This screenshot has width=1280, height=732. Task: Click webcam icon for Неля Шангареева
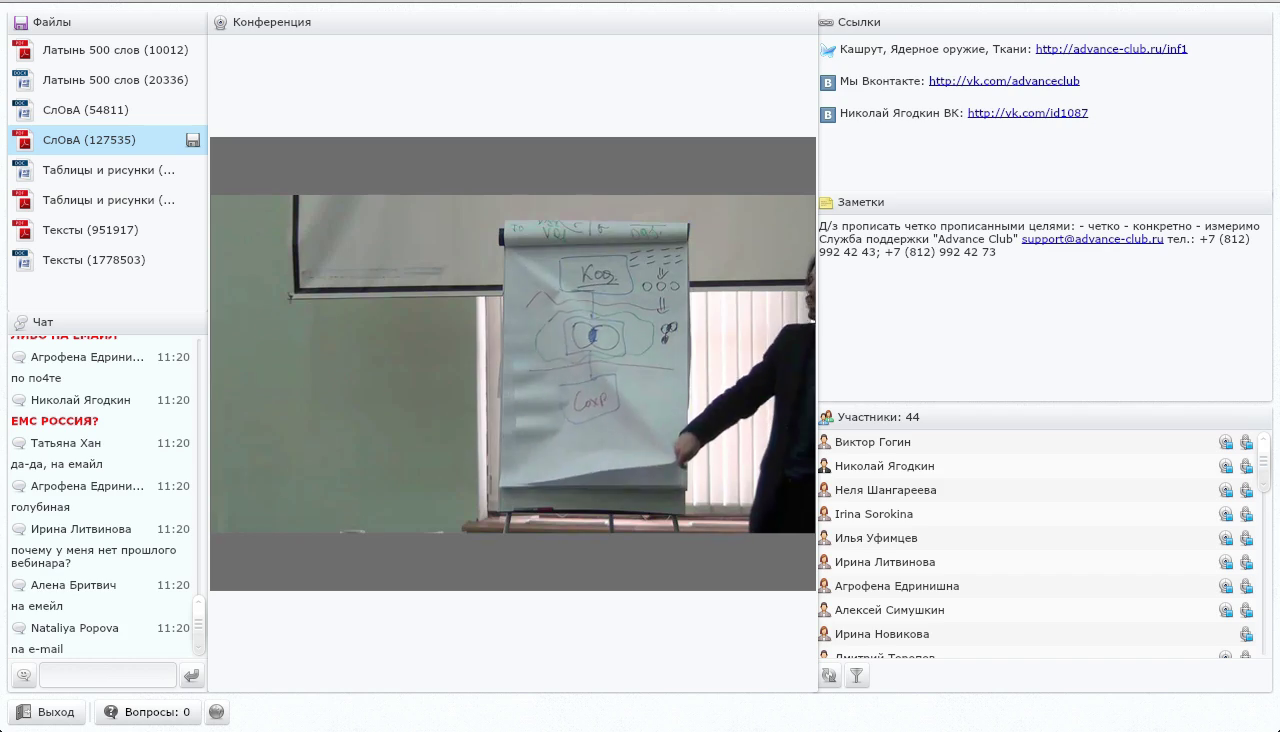pyautogui.click(x=1225, y=490)
